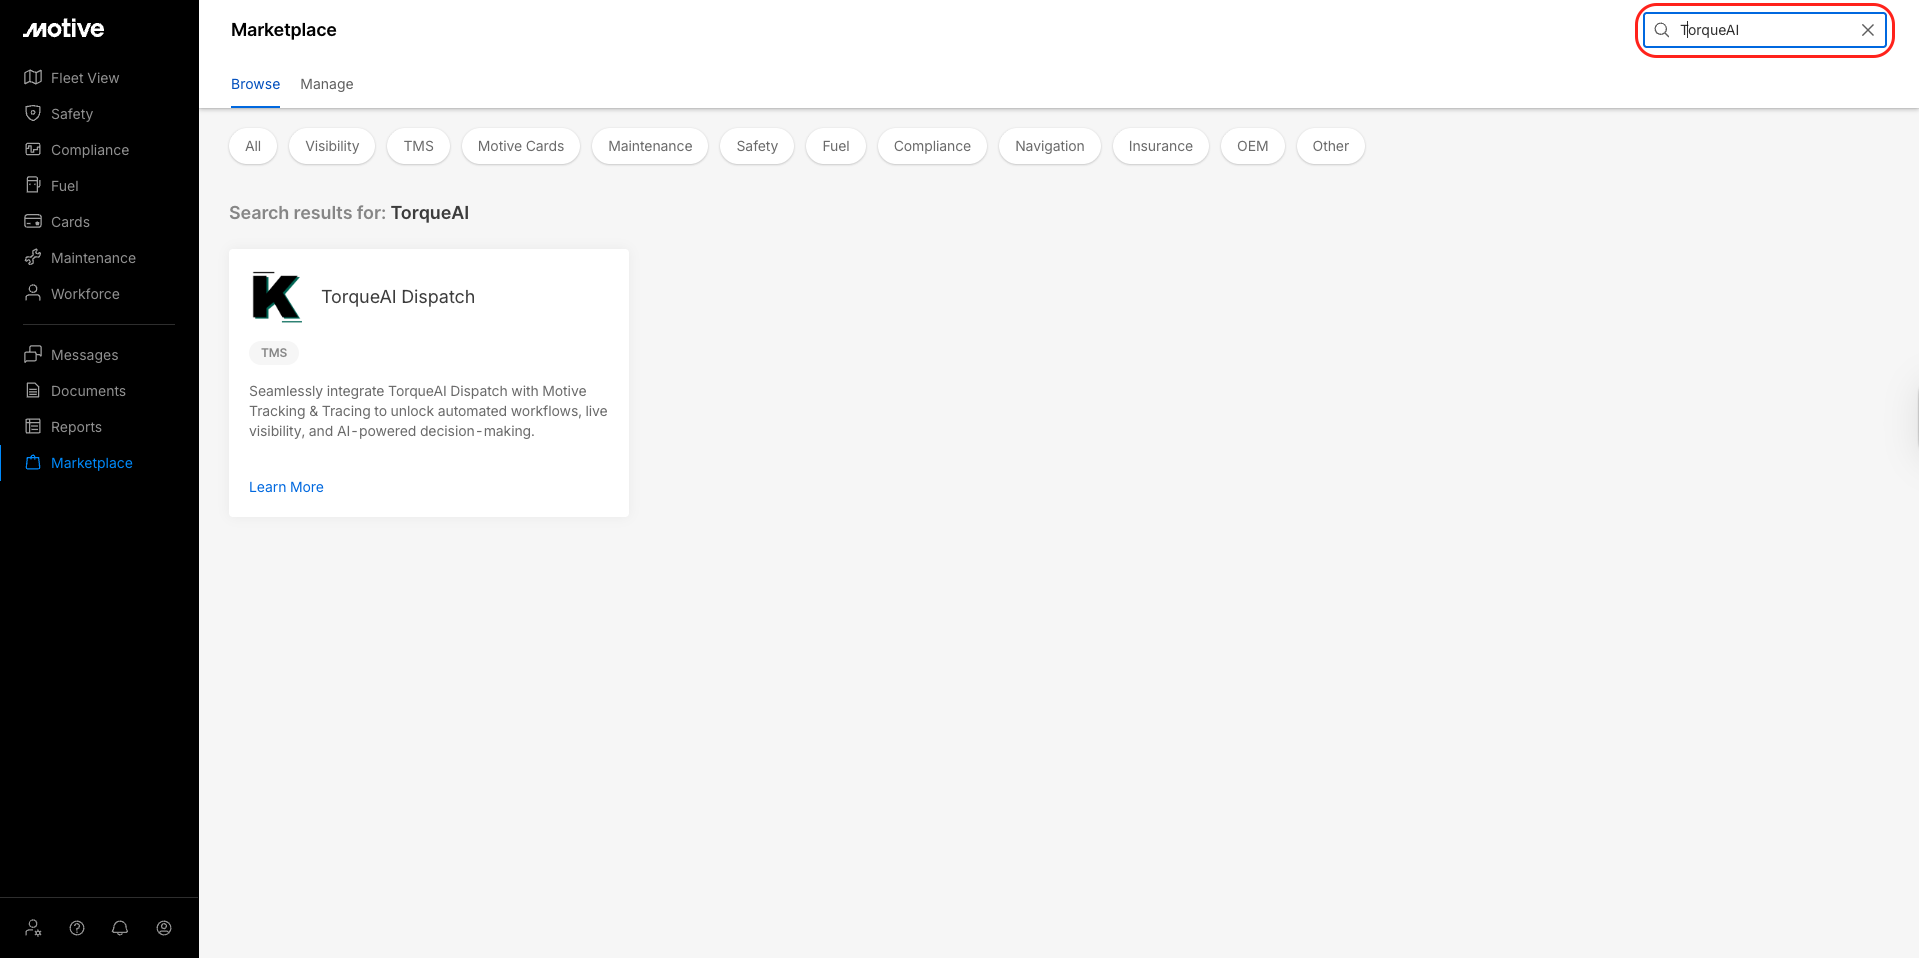Filter by Visibility category
The image size is (1919, 958).
[332, 146]
